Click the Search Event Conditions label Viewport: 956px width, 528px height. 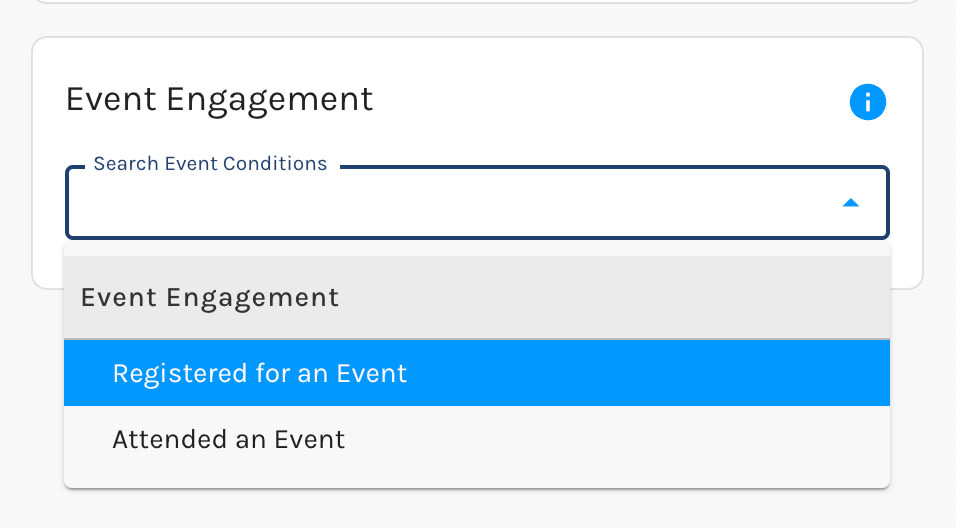pos(210,164)
